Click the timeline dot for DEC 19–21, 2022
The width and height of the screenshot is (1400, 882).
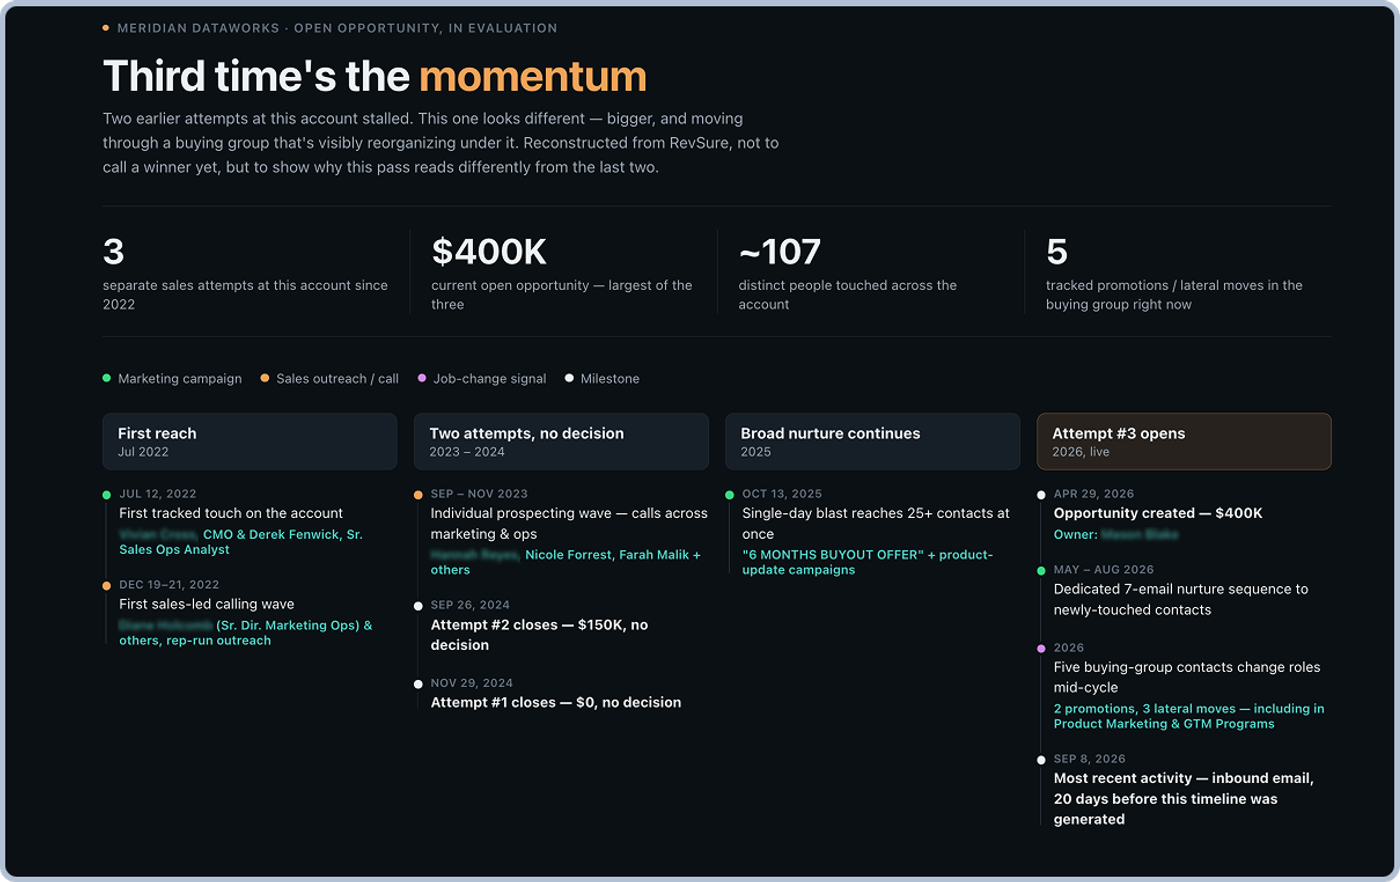point(107,586)
